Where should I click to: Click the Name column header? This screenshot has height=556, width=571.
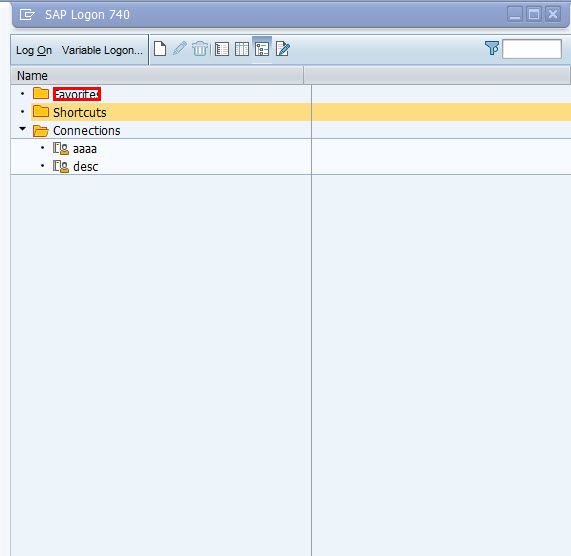[157, 75]
